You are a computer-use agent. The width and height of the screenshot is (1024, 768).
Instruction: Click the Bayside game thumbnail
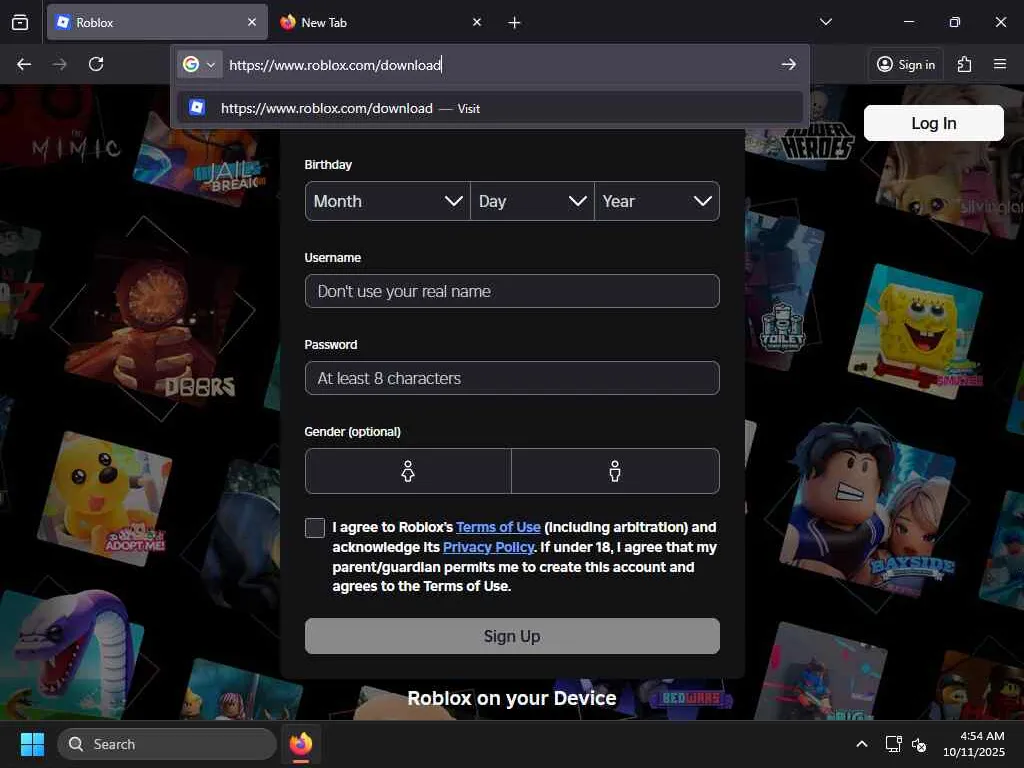pos(871,511)
